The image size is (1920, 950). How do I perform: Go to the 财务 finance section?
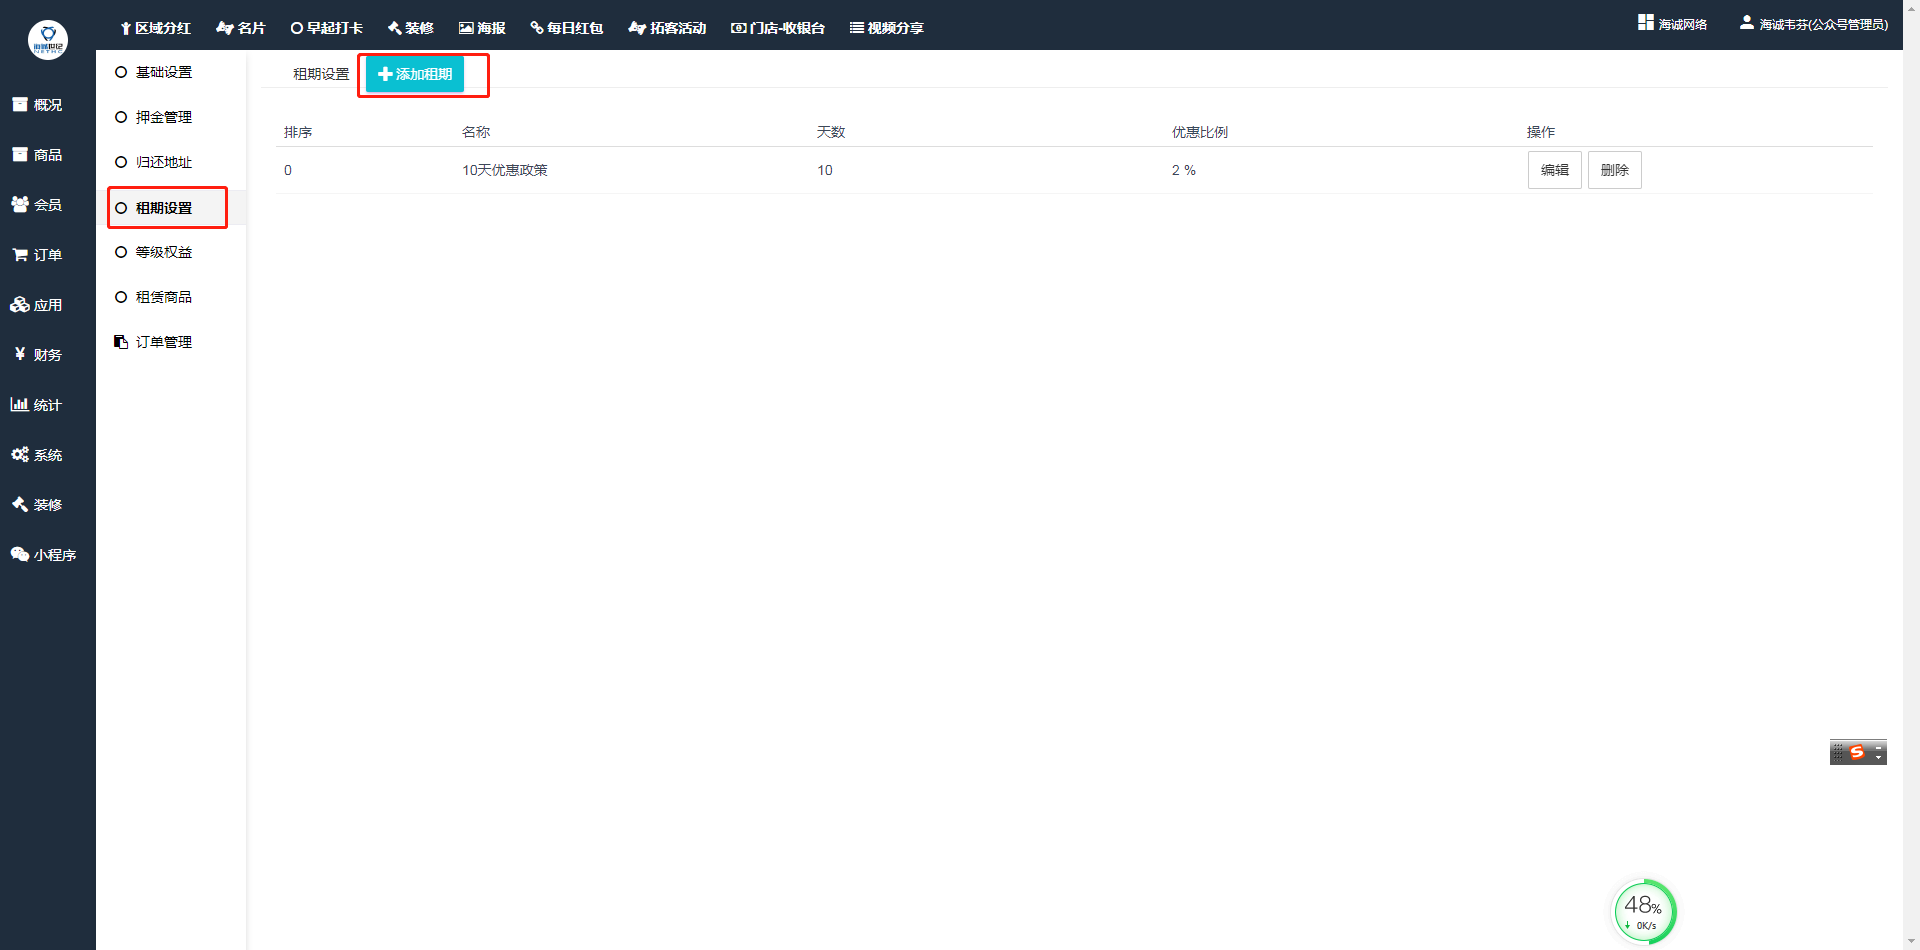click(37, 355)
